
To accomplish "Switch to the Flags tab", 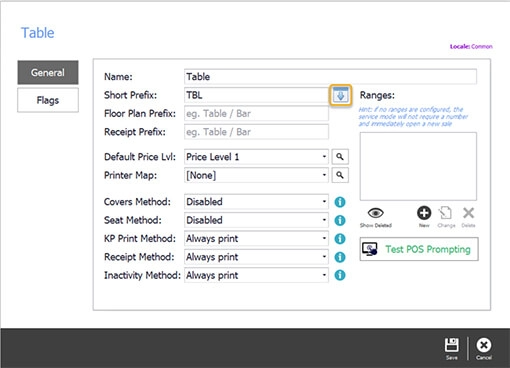I will [48, 100].
